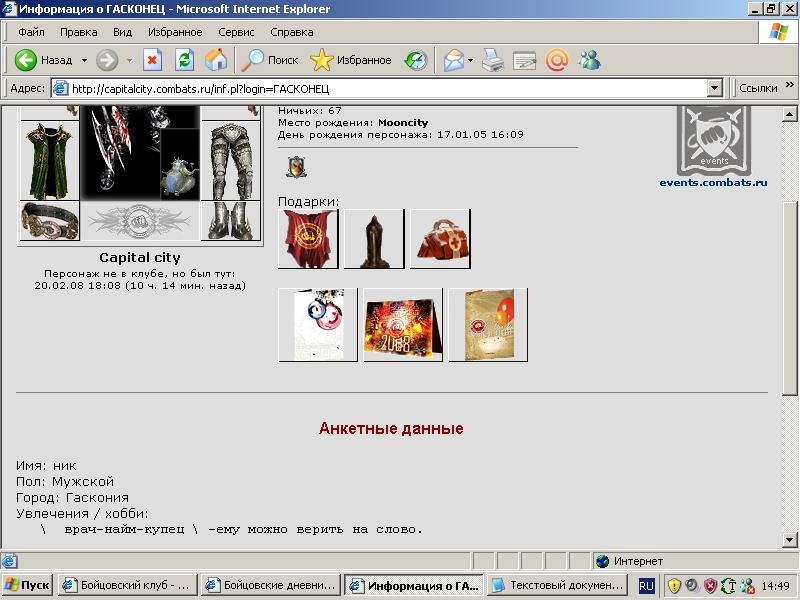Click the 2008 fireworks greeting card
This screenshot has height=600, width=800.
click(x=403, y=325)
